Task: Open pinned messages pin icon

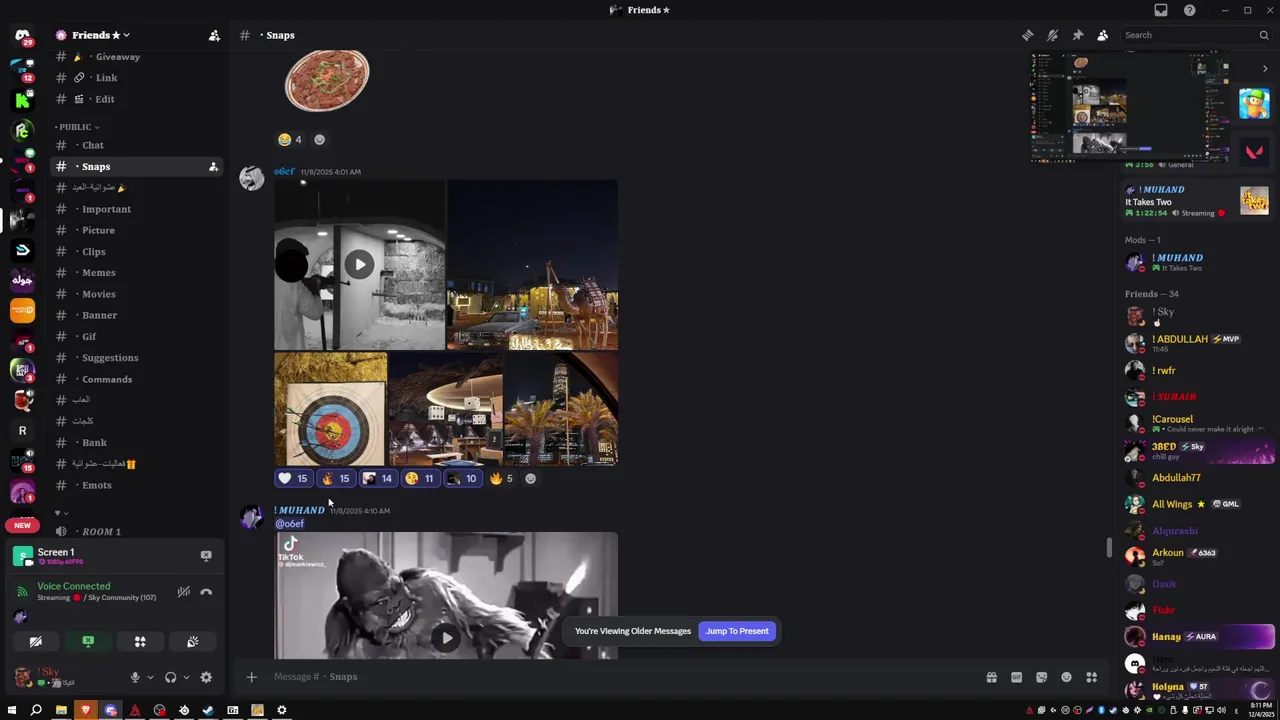Action: click(x=1077, y=35)
